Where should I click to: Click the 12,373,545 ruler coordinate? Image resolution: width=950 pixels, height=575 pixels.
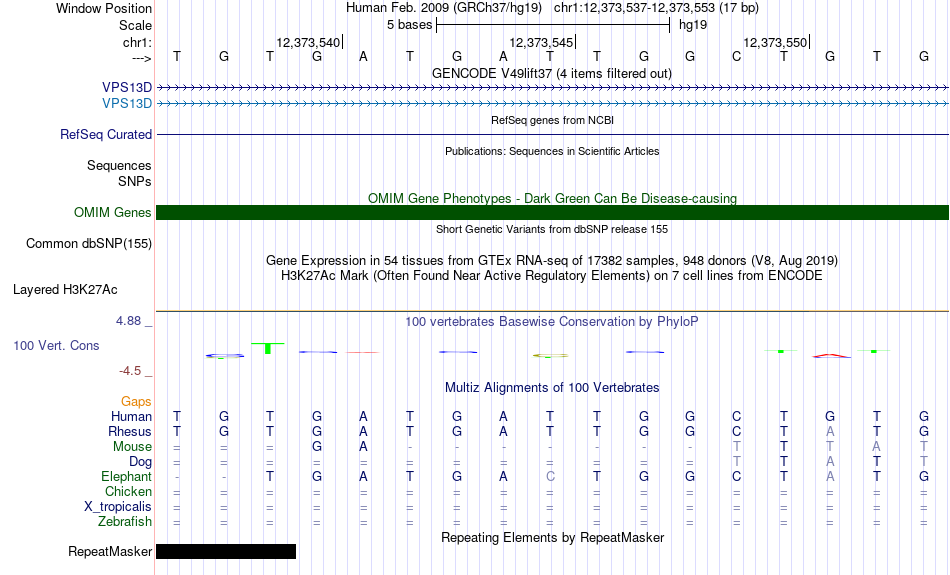542,42
